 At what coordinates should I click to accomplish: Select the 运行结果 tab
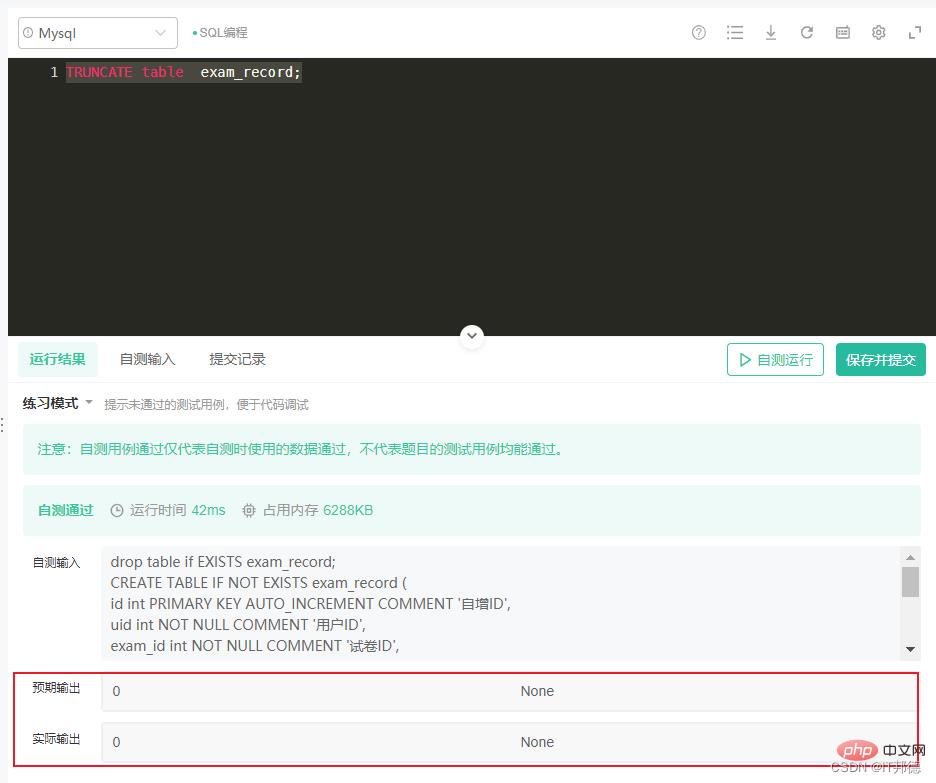[57, 359]
